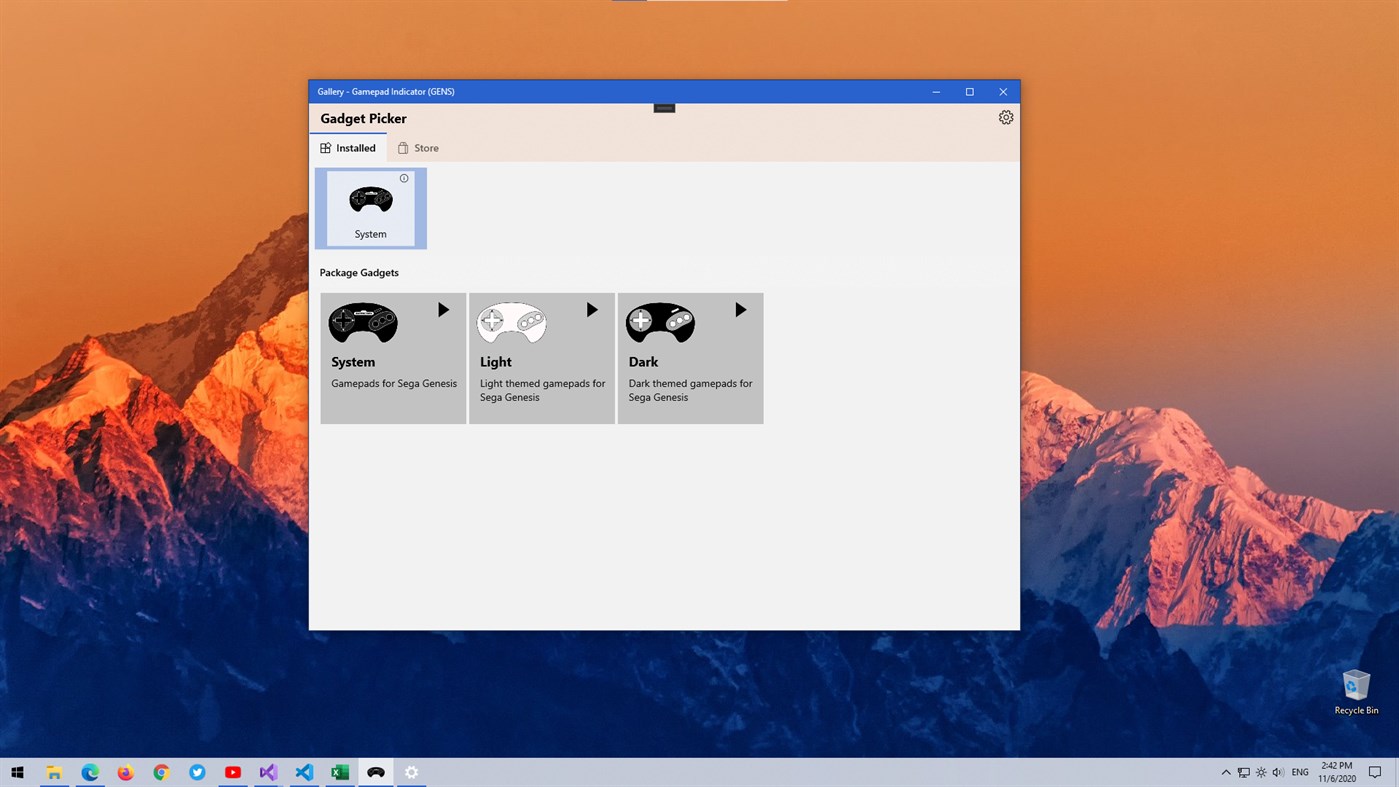Expand hidden icons in the system tray
Screen dimensions: 1399x787
click(x=1225, y=771)
